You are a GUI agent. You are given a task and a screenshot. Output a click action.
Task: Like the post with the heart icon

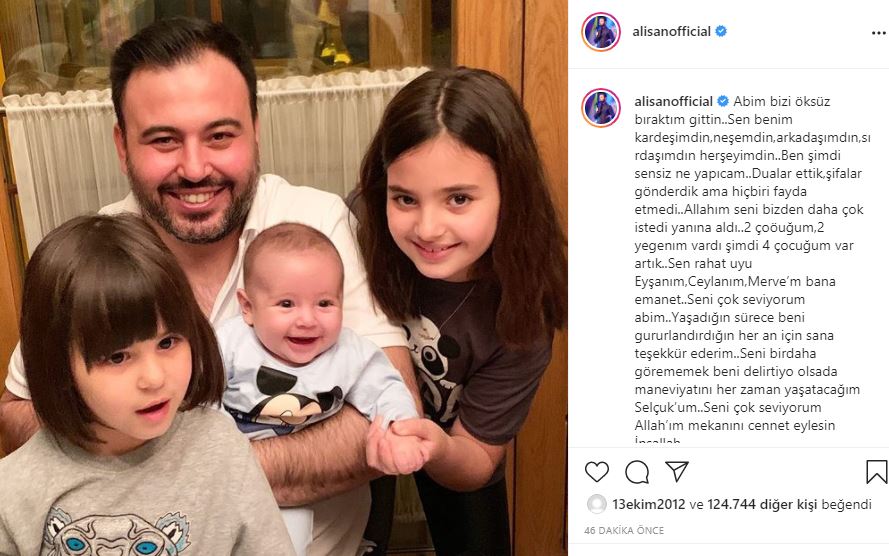click(596, 472)
